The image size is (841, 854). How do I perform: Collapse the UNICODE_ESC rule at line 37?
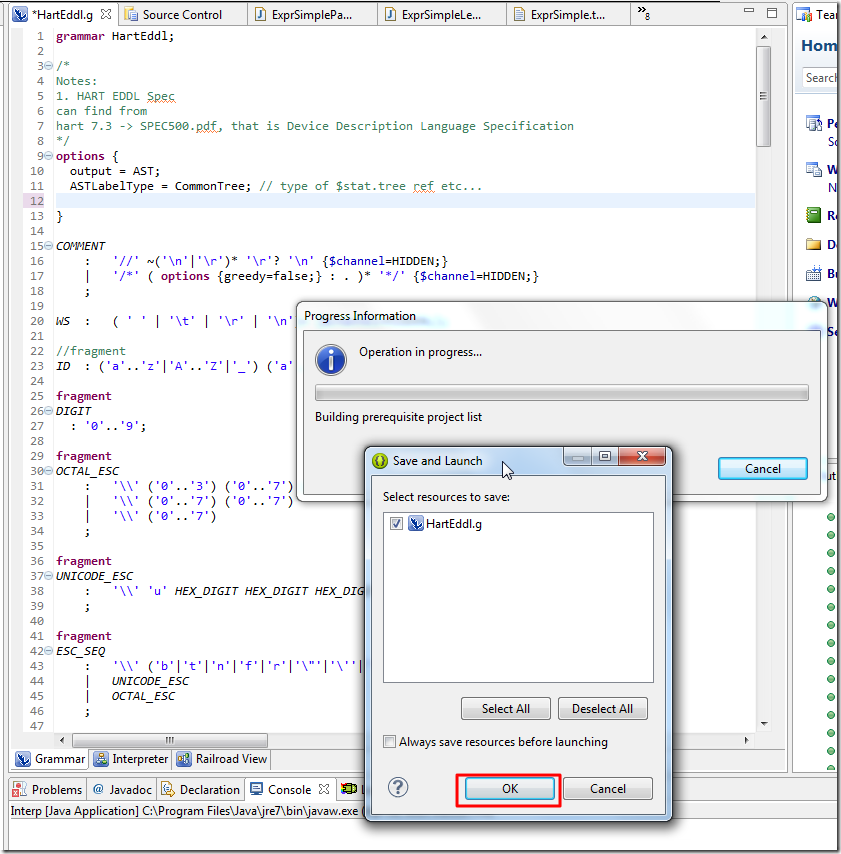coord(48,576)
